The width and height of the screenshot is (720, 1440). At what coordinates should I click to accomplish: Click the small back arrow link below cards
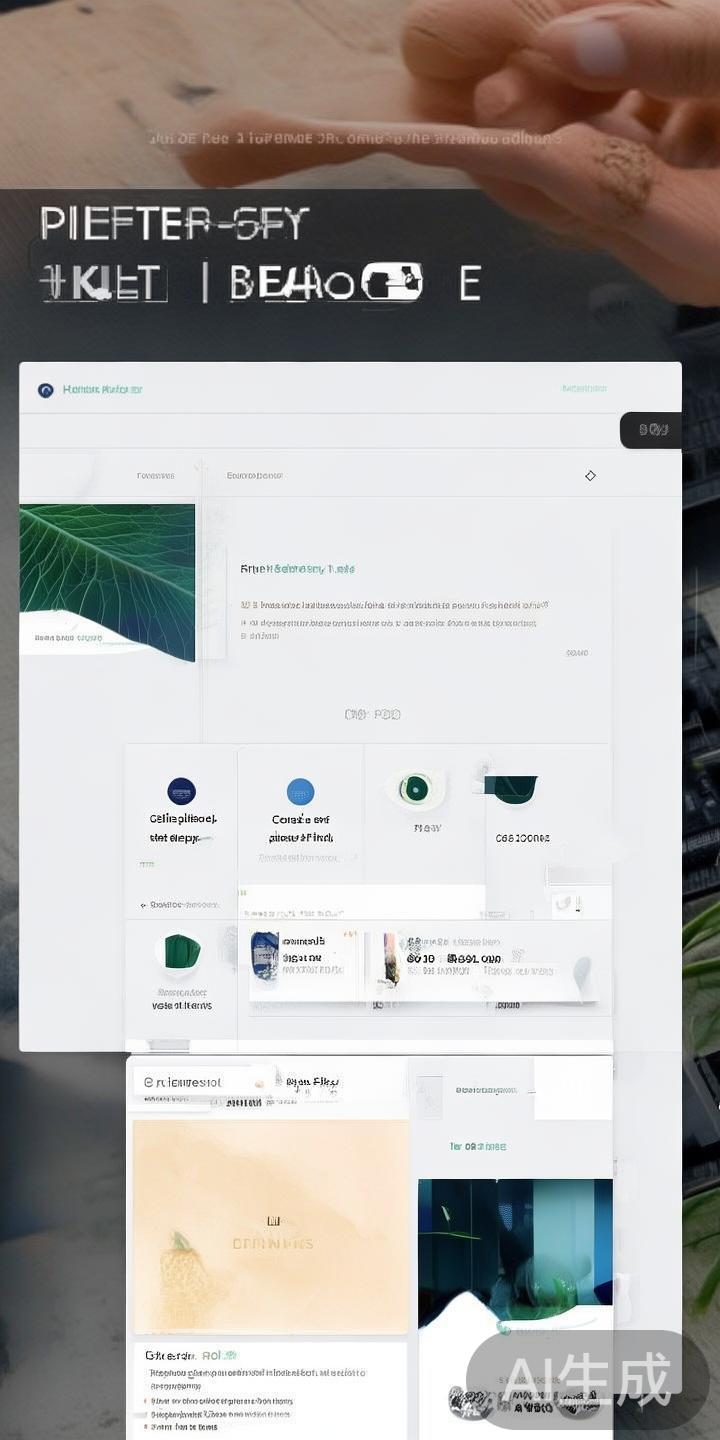179,905
